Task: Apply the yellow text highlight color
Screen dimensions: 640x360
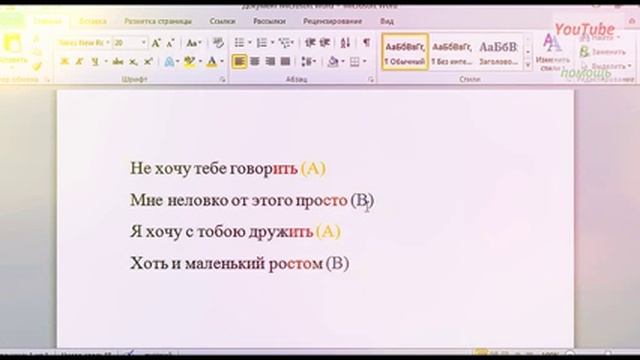Action: click(x=189, y=62)
